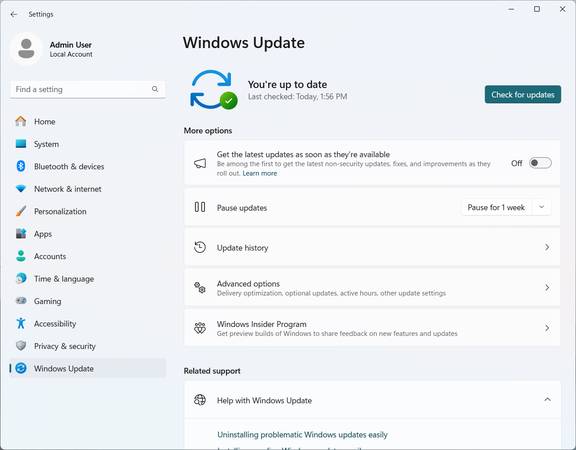Open Uninstalling problematic Windows updates easily link
This screenshot has width=576, height=450.
tap(302, 435)
